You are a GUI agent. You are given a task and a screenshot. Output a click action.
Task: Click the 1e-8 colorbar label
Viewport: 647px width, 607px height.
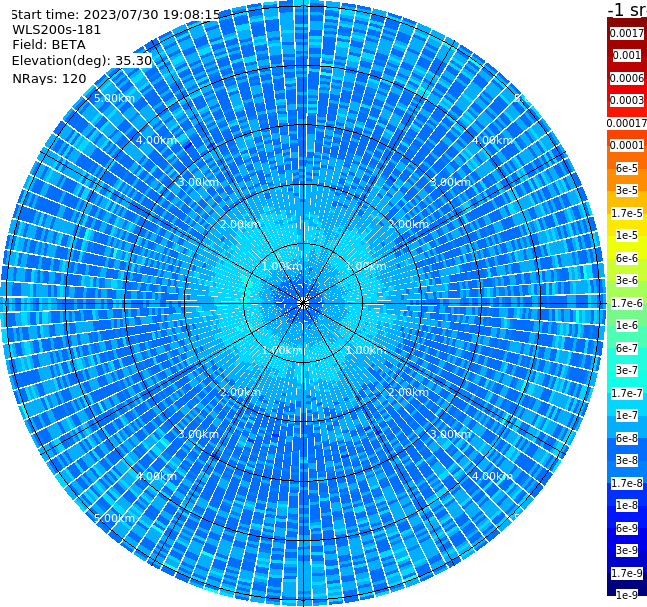pos(627,505)
